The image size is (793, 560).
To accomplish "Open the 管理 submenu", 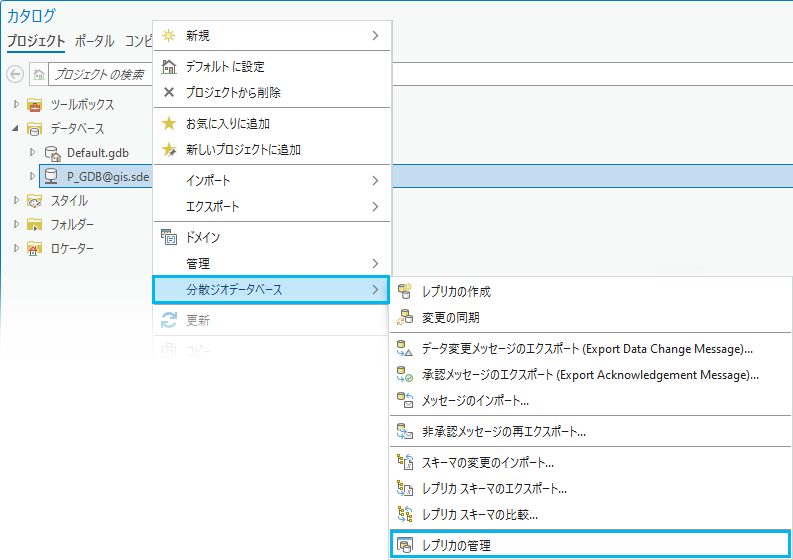I will click(272, 264).
